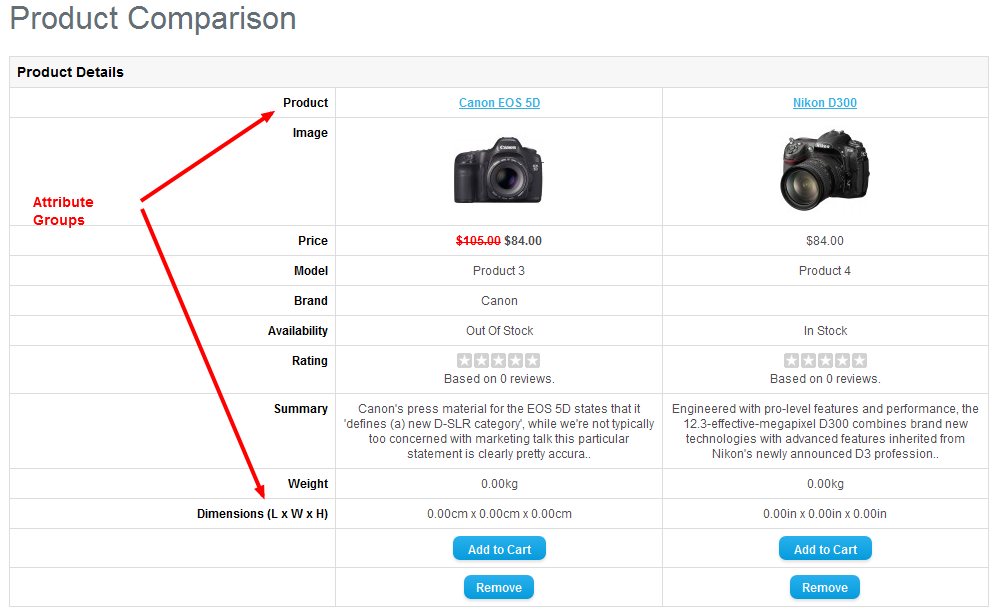This screenshot has height=611, width=992.
Task: Click the Canon EOS 5D summary text
Action: [x=499, y=431]
